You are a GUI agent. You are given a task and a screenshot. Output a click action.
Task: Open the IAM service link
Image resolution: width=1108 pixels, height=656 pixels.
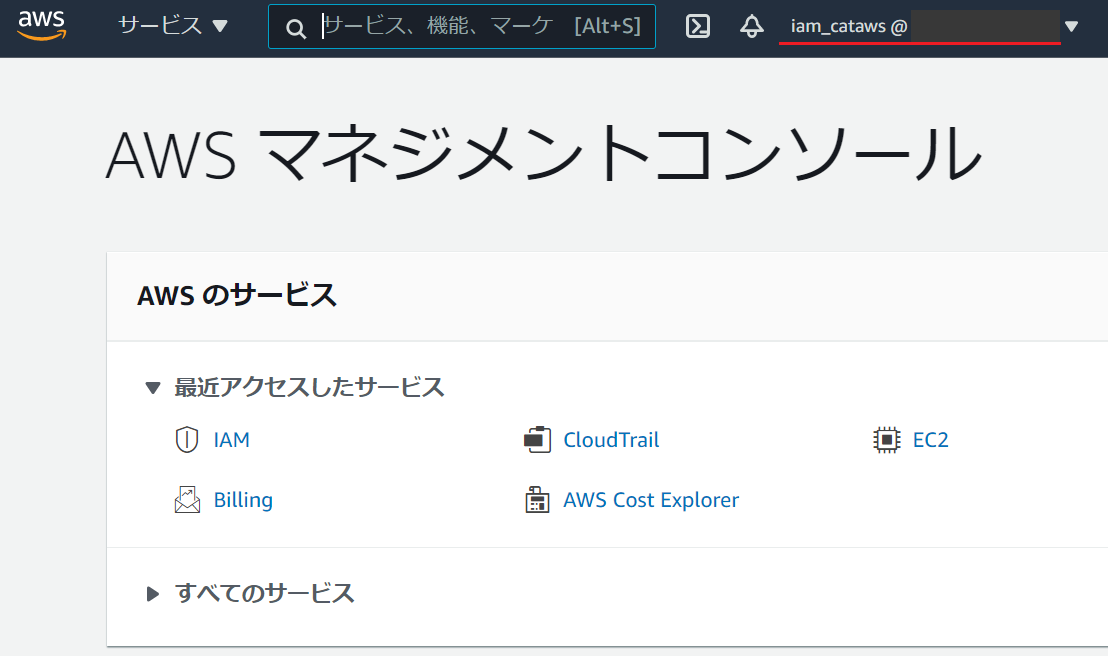tap(231, 440)
